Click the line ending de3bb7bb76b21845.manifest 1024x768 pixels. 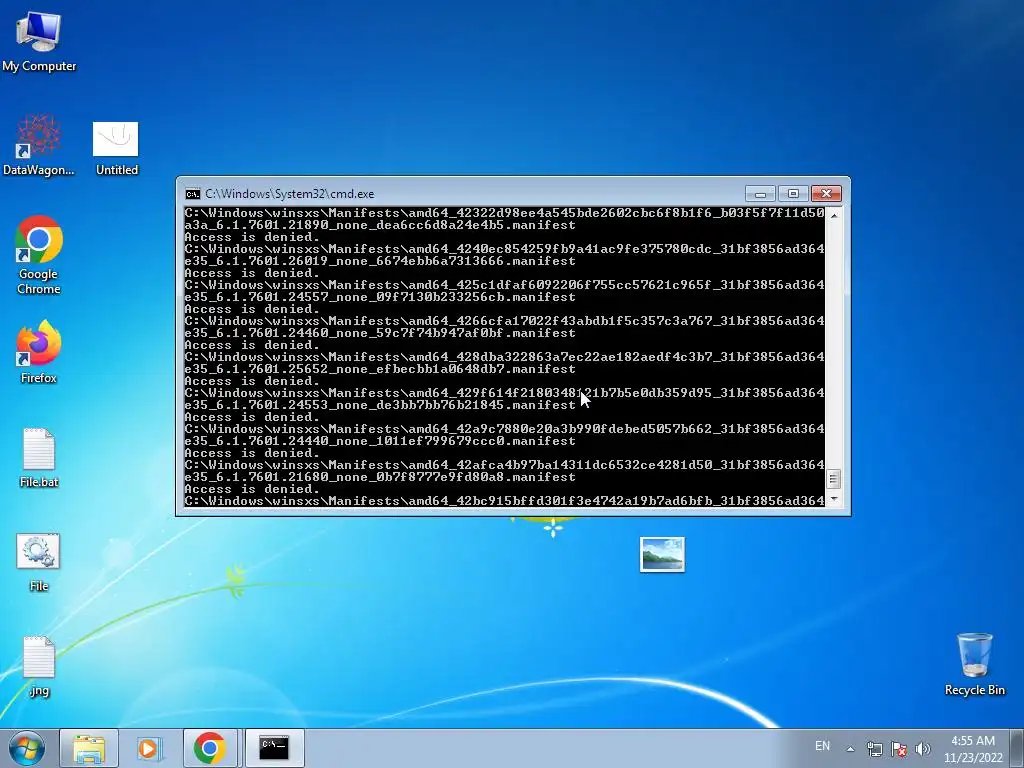[x=380, y=405]
